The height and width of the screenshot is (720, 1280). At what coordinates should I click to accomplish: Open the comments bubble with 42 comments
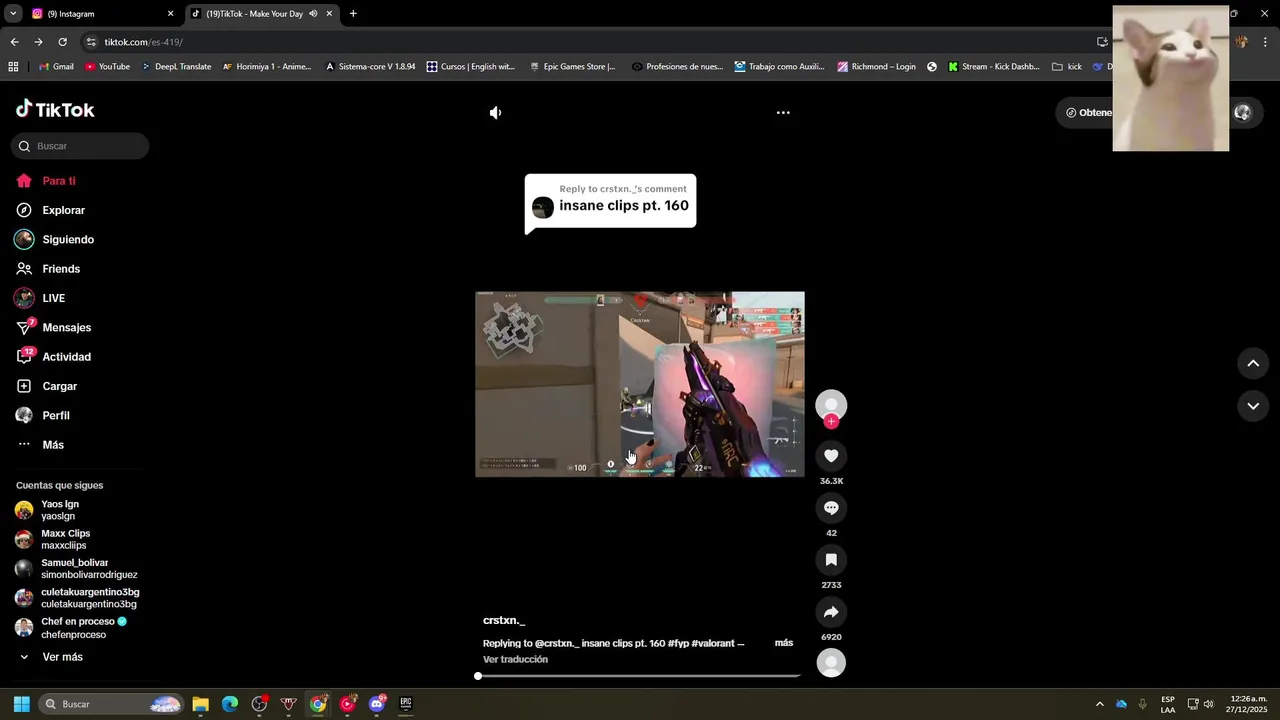pos(831,508)
